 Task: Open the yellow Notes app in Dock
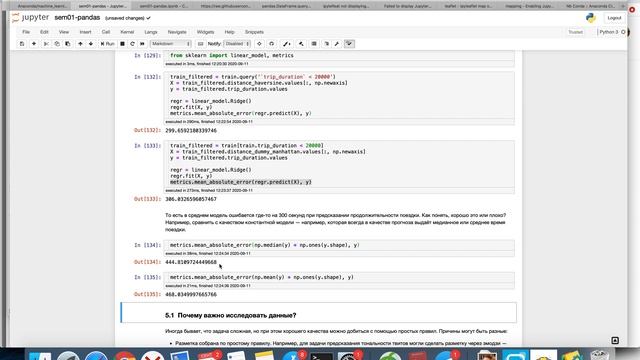pyautogui.click(x=264, y=356)
